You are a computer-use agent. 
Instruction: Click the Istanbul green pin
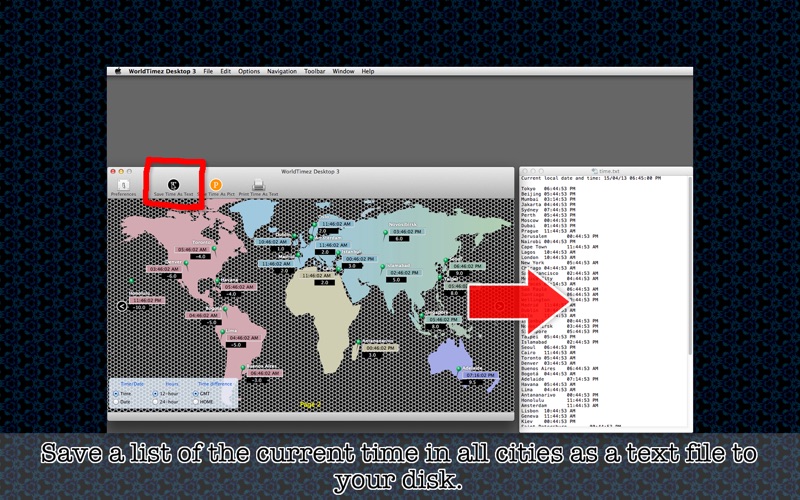coord(338,253)
